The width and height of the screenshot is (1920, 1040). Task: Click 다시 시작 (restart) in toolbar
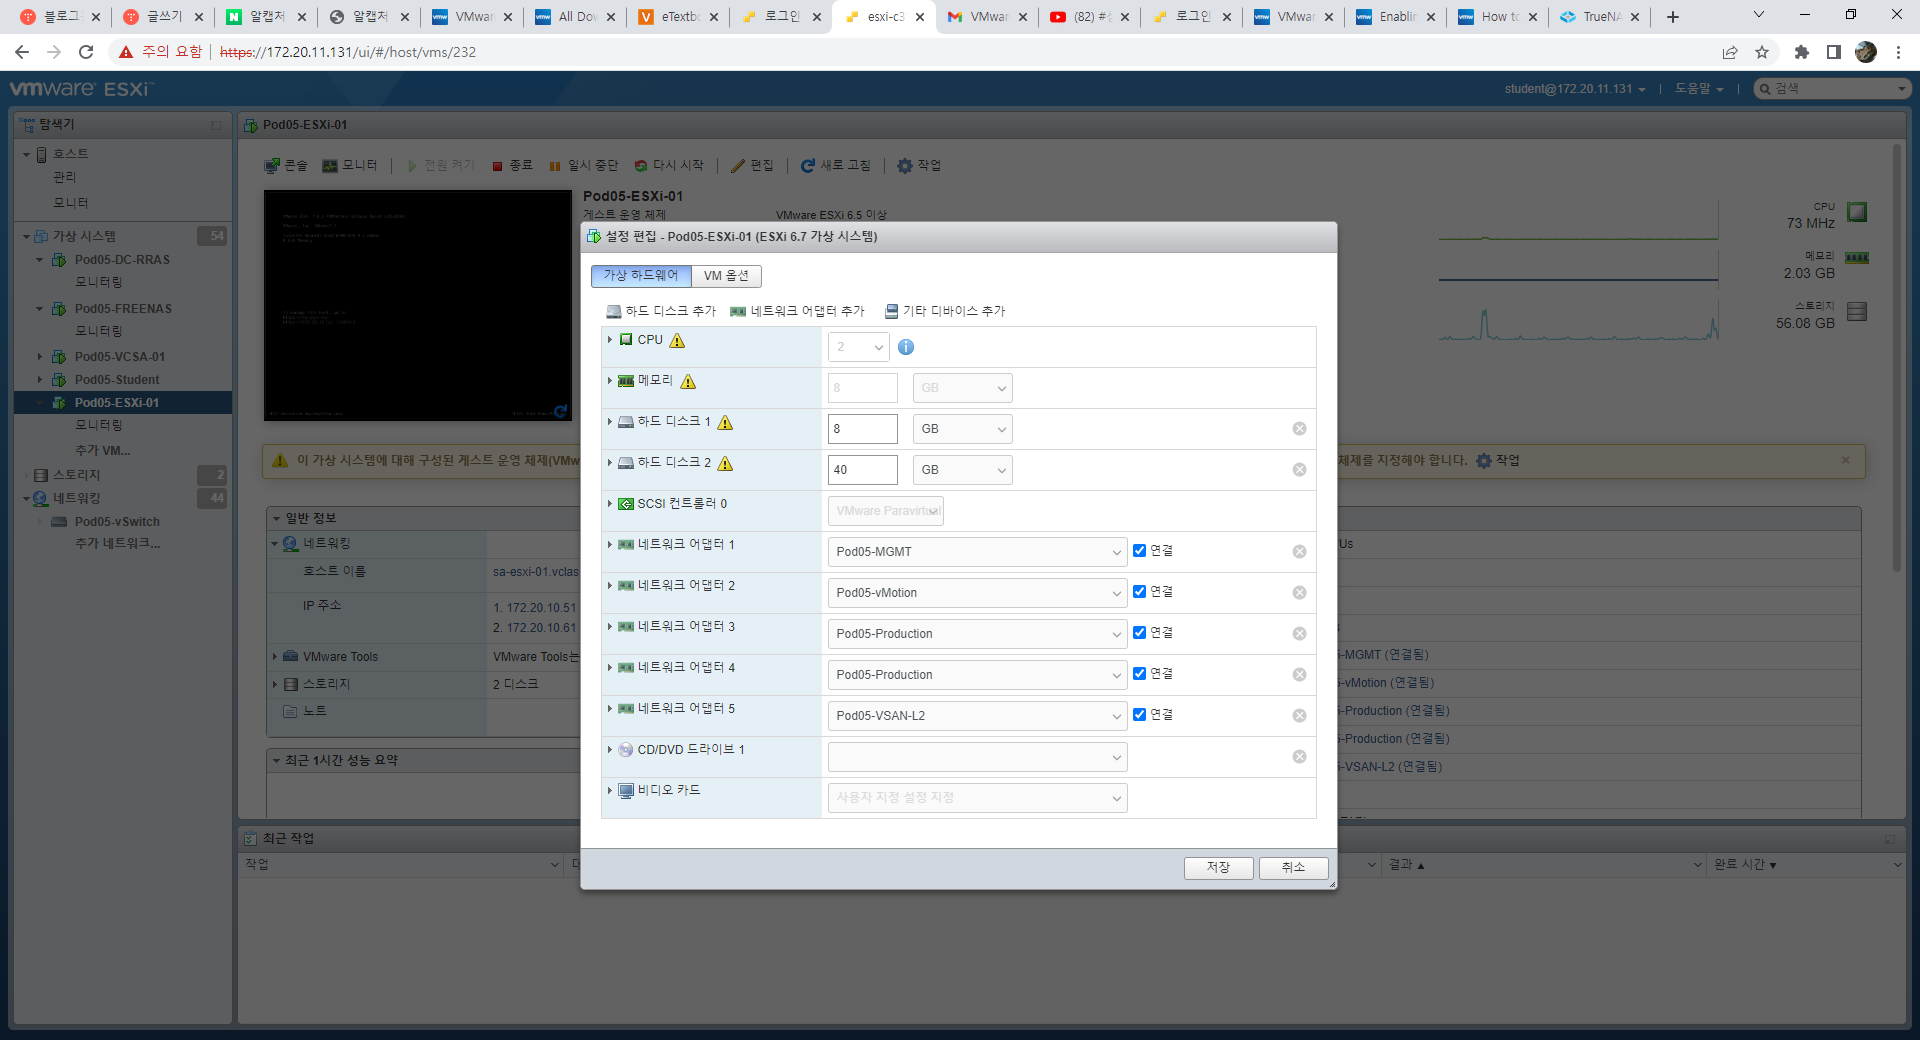669,166
